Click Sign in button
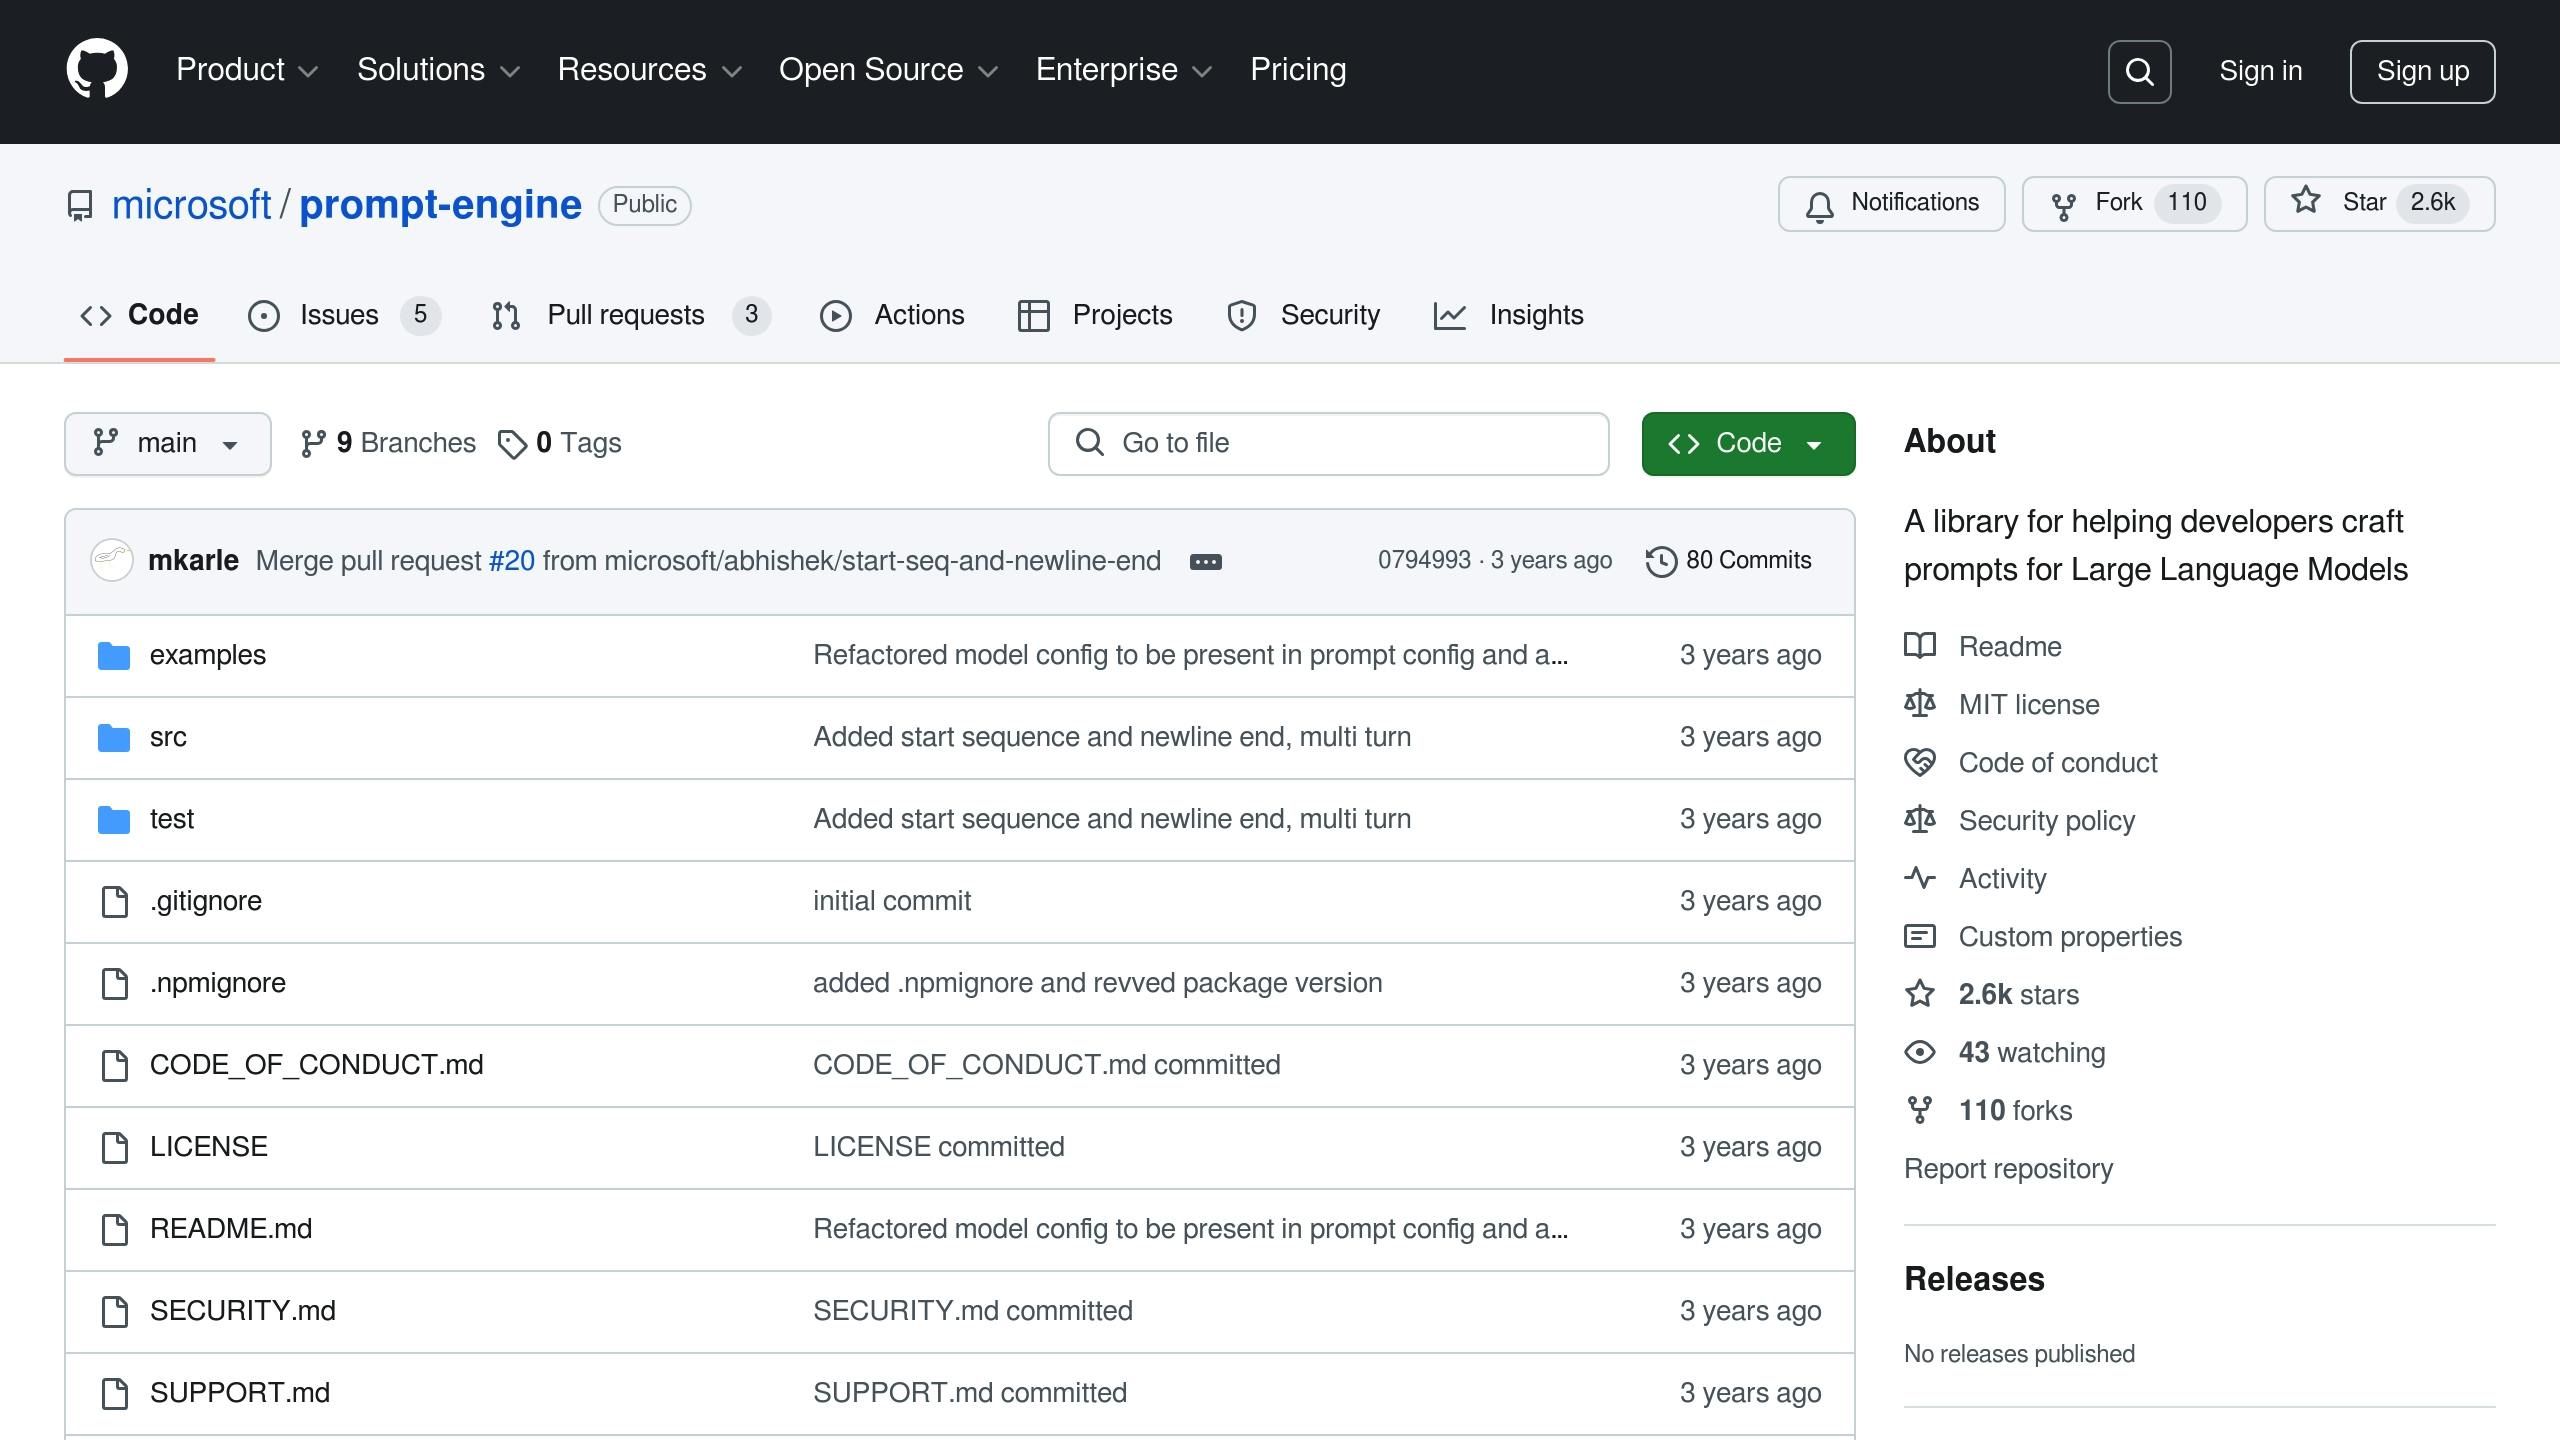 [2261, 70]
